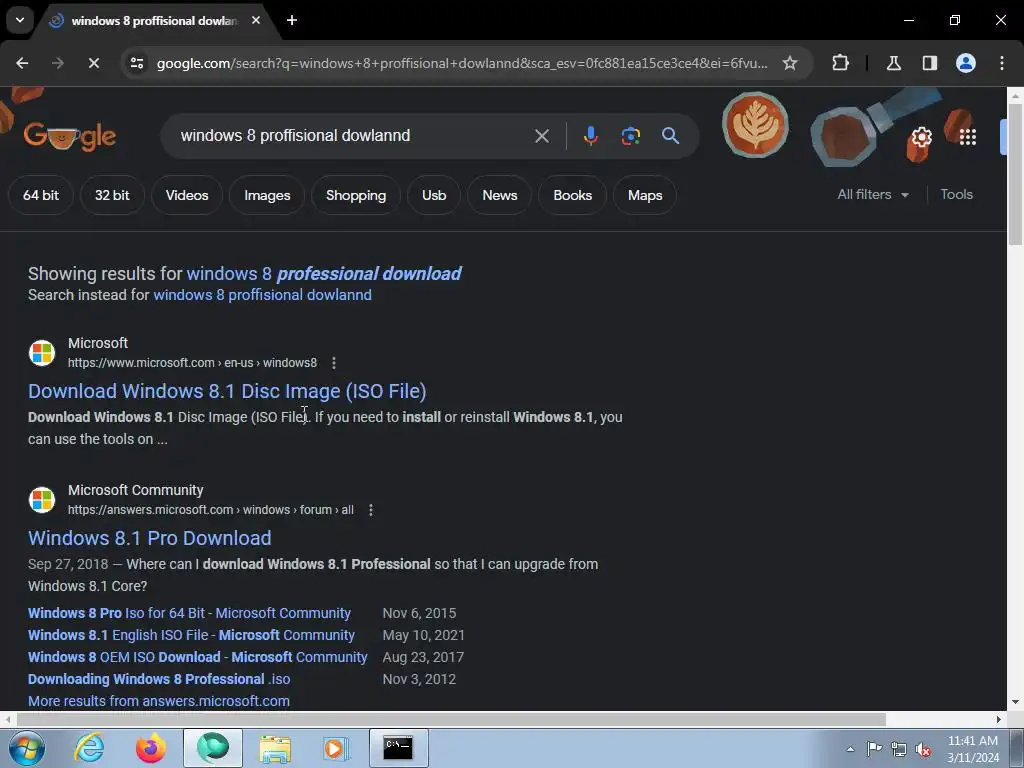This screenshot has width=1024, height=768.
Task: Open the Extensions puzzle icon
Action: (840, 63)
